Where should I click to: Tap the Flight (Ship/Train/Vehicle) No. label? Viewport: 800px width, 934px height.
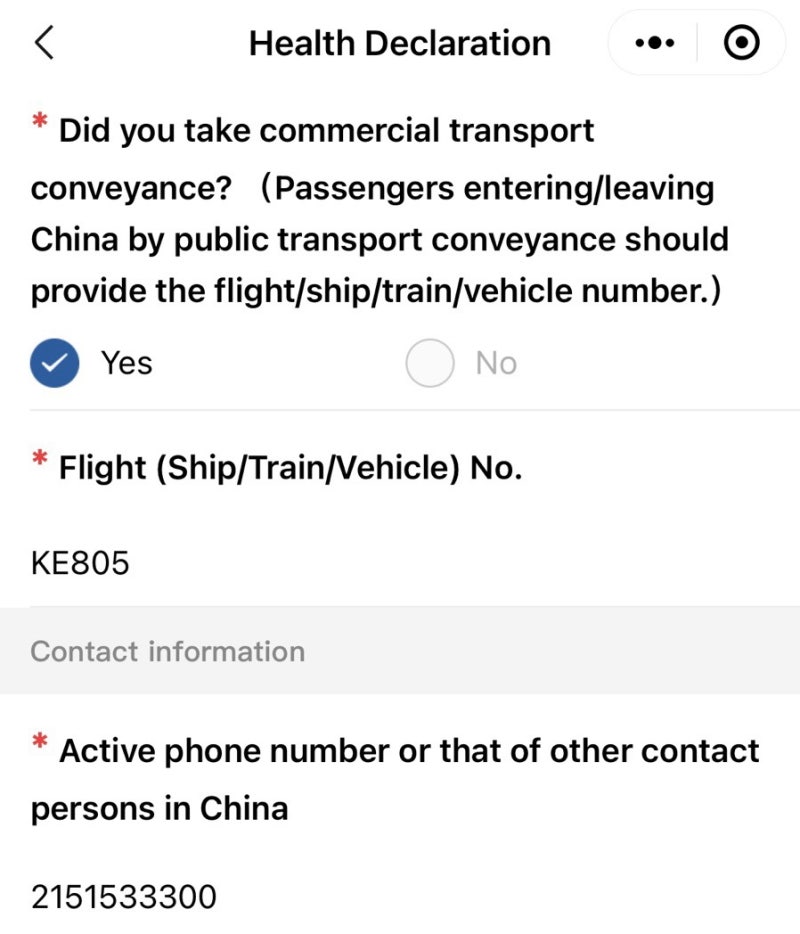(290, 468)
